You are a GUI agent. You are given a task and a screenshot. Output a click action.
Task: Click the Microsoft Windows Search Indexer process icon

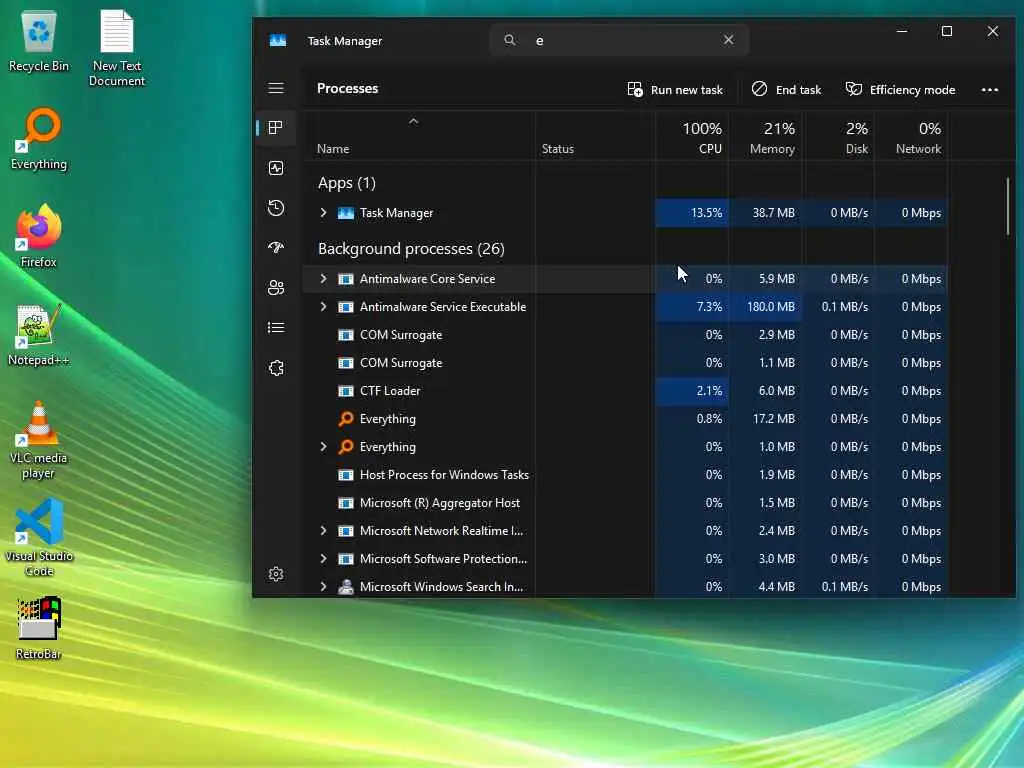click(345, 586)
